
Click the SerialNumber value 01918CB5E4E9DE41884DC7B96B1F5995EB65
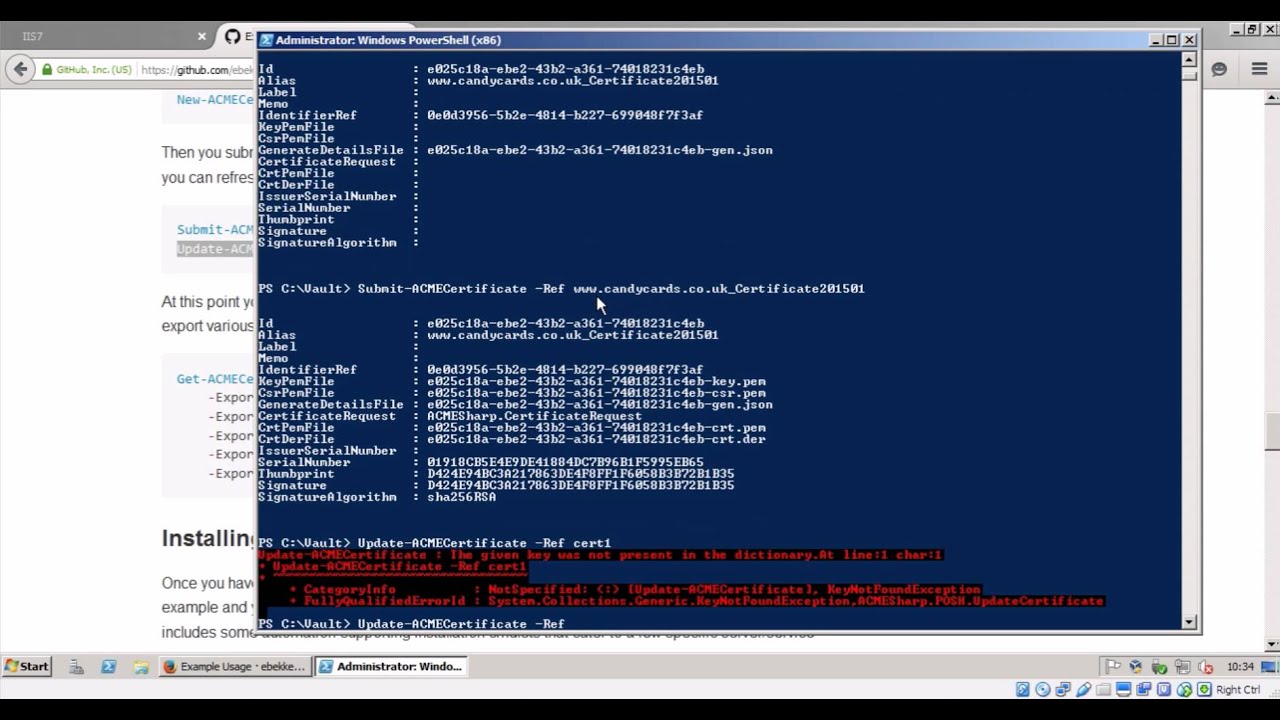[565, 462]
